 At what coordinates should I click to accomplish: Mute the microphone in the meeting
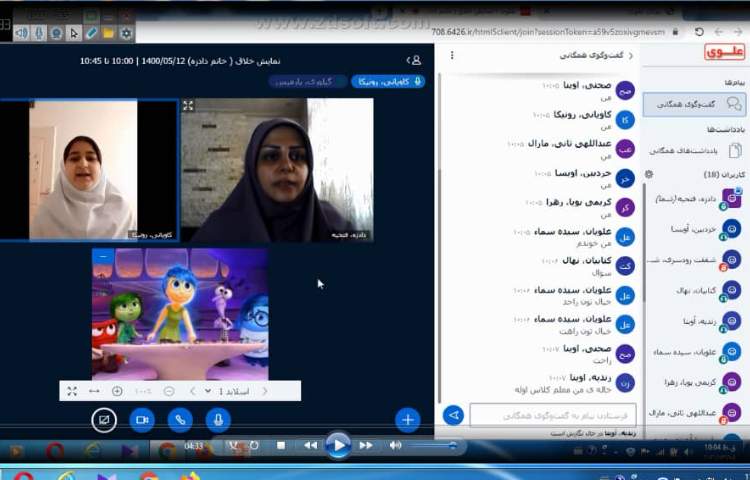click(218, 420)
